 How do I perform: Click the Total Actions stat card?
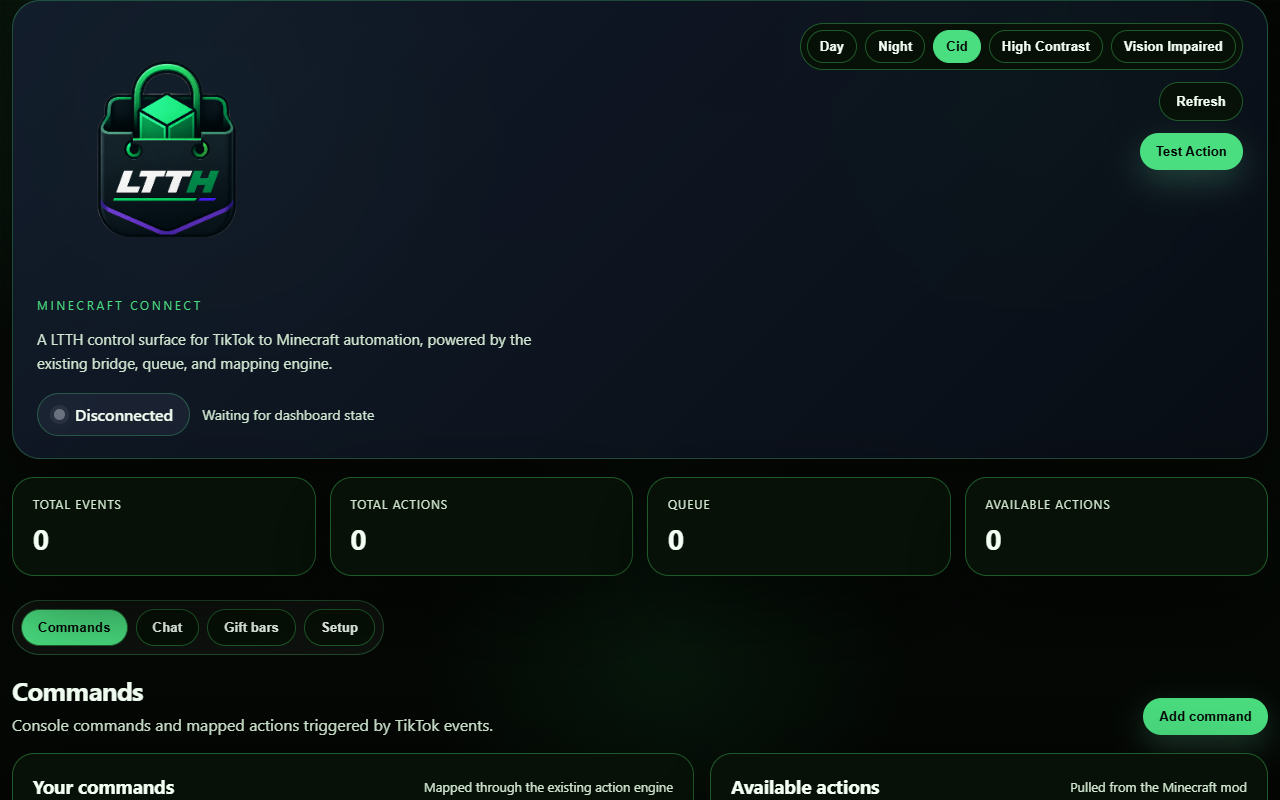point(481,526)
